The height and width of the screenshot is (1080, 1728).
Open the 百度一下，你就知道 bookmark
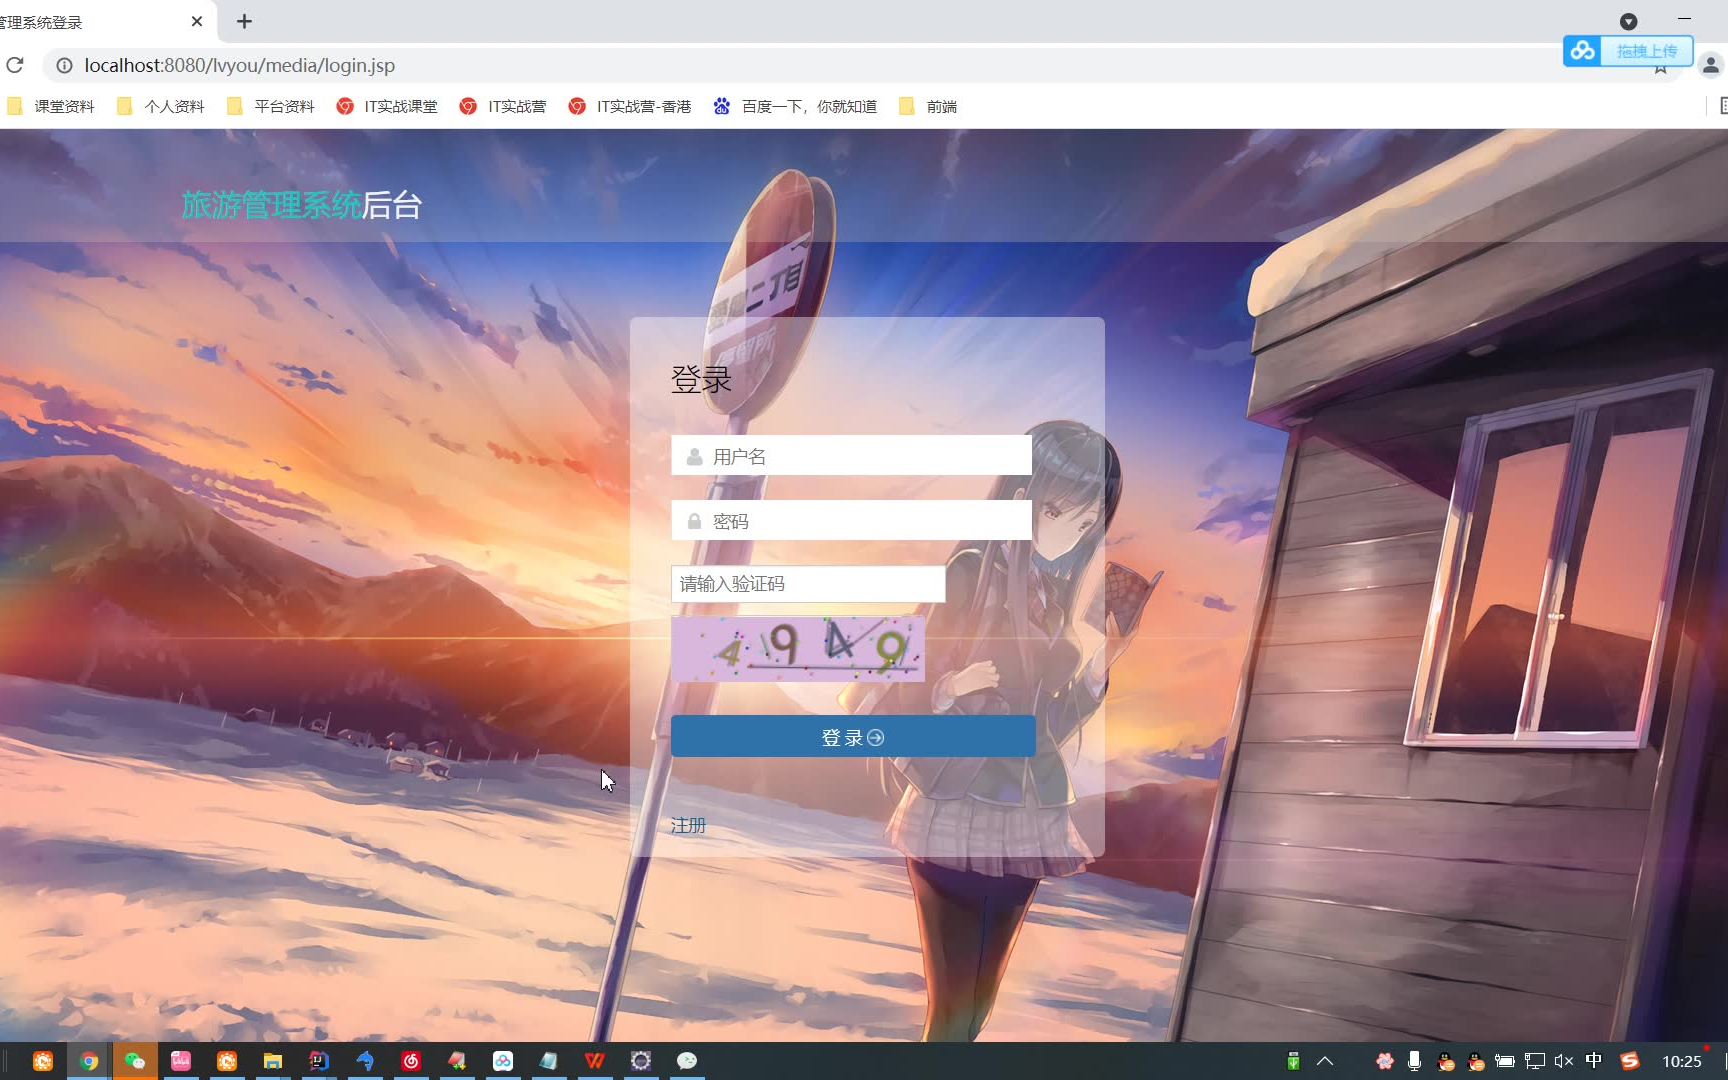[x=795, y=106]
